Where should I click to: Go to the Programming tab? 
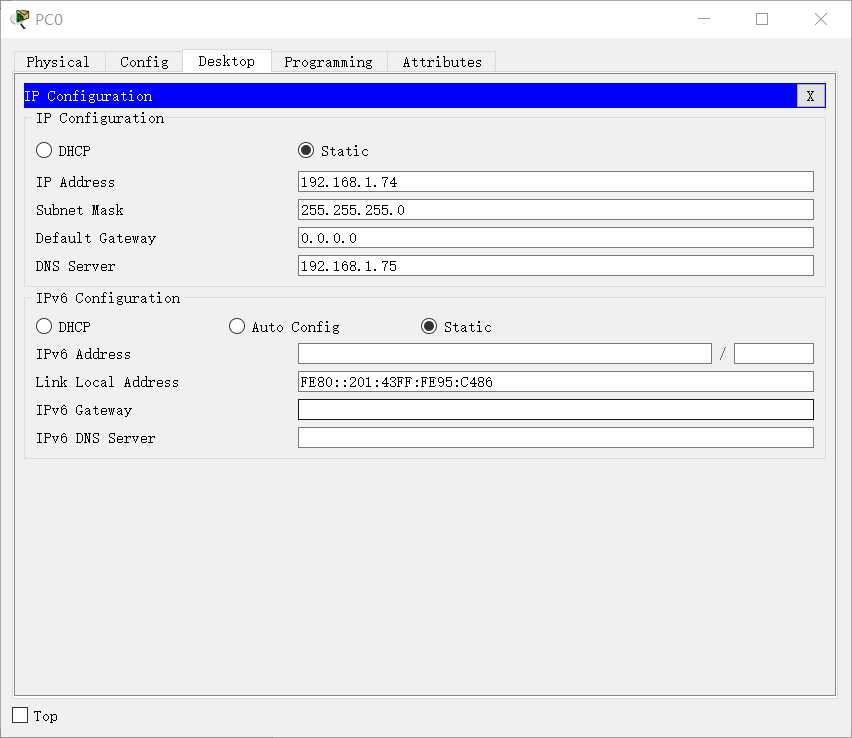click(x=329, y=62)
